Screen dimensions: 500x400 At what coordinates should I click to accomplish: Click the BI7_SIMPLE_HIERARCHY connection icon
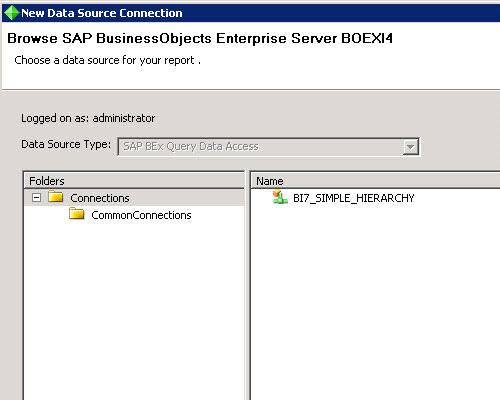(x=280, y=197)
